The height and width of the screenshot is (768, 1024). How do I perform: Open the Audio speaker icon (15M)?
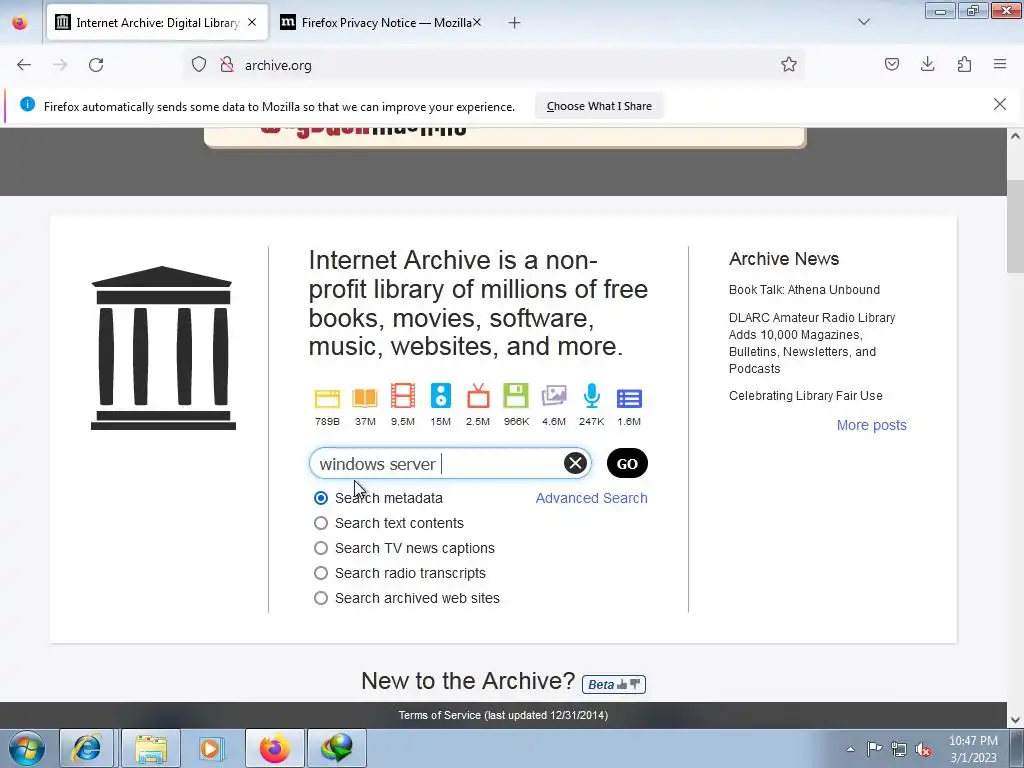point(441,396)
